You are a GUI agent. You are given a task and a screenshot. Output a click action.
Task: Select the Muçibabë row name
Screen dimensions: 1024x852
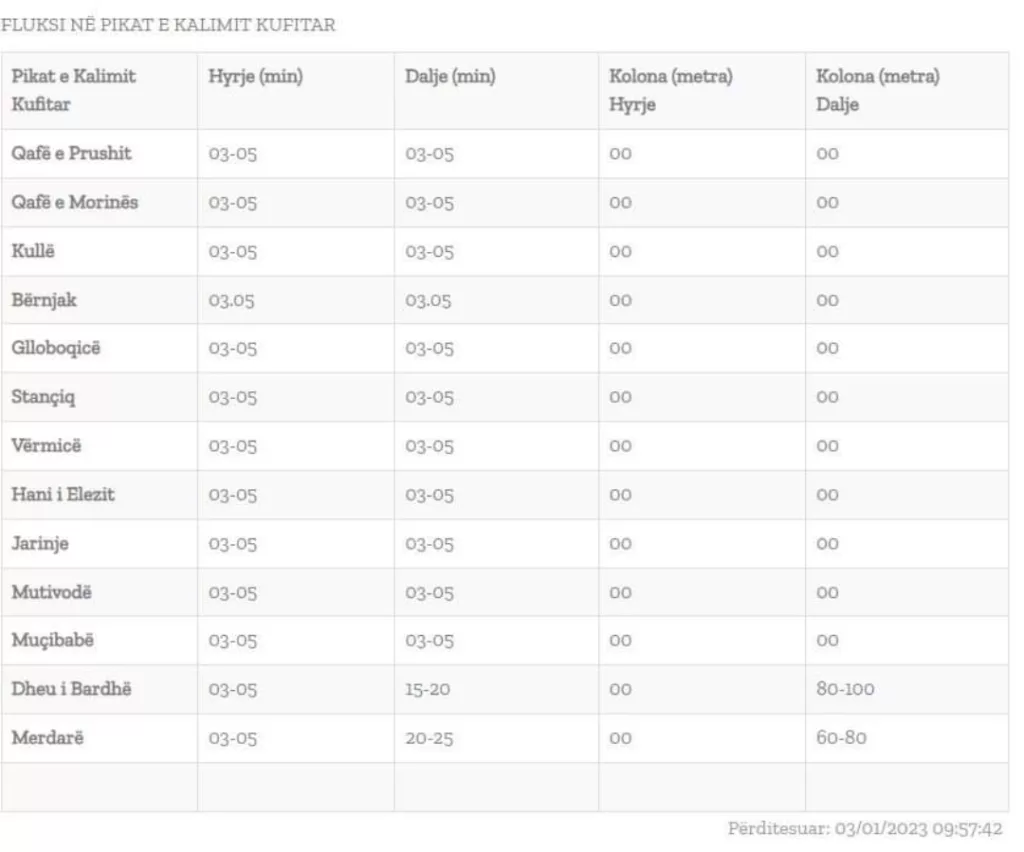click(52, 640)
